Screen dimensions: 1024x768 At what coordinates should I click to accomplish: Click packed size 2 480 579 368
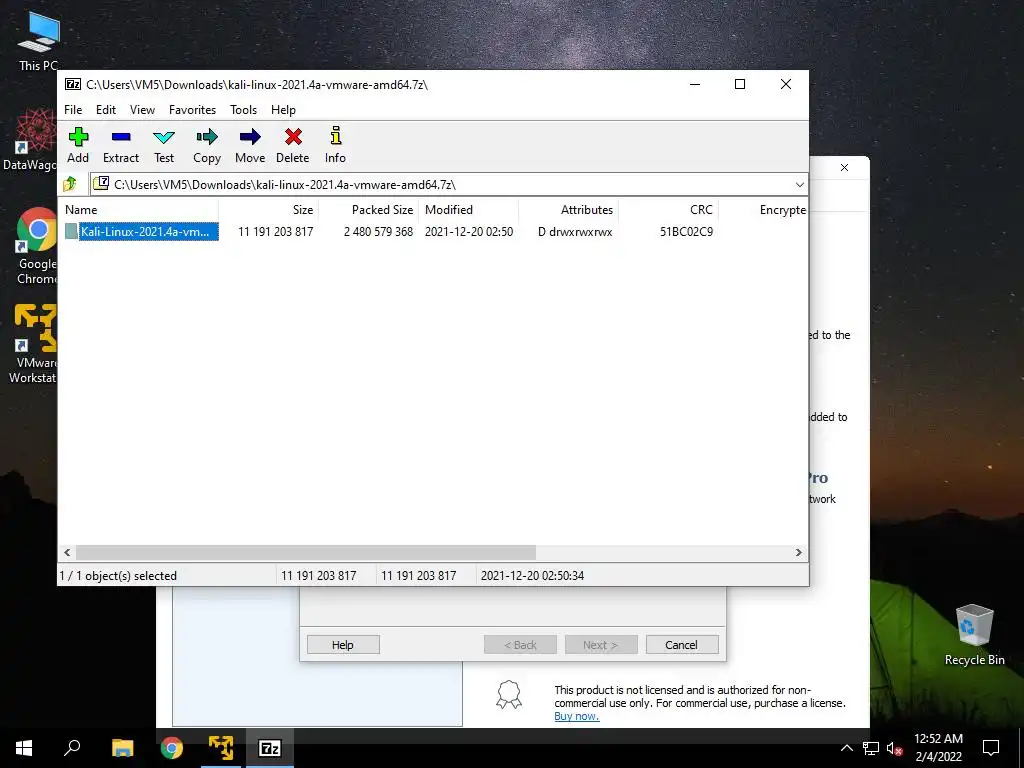[x=378, y=232]
